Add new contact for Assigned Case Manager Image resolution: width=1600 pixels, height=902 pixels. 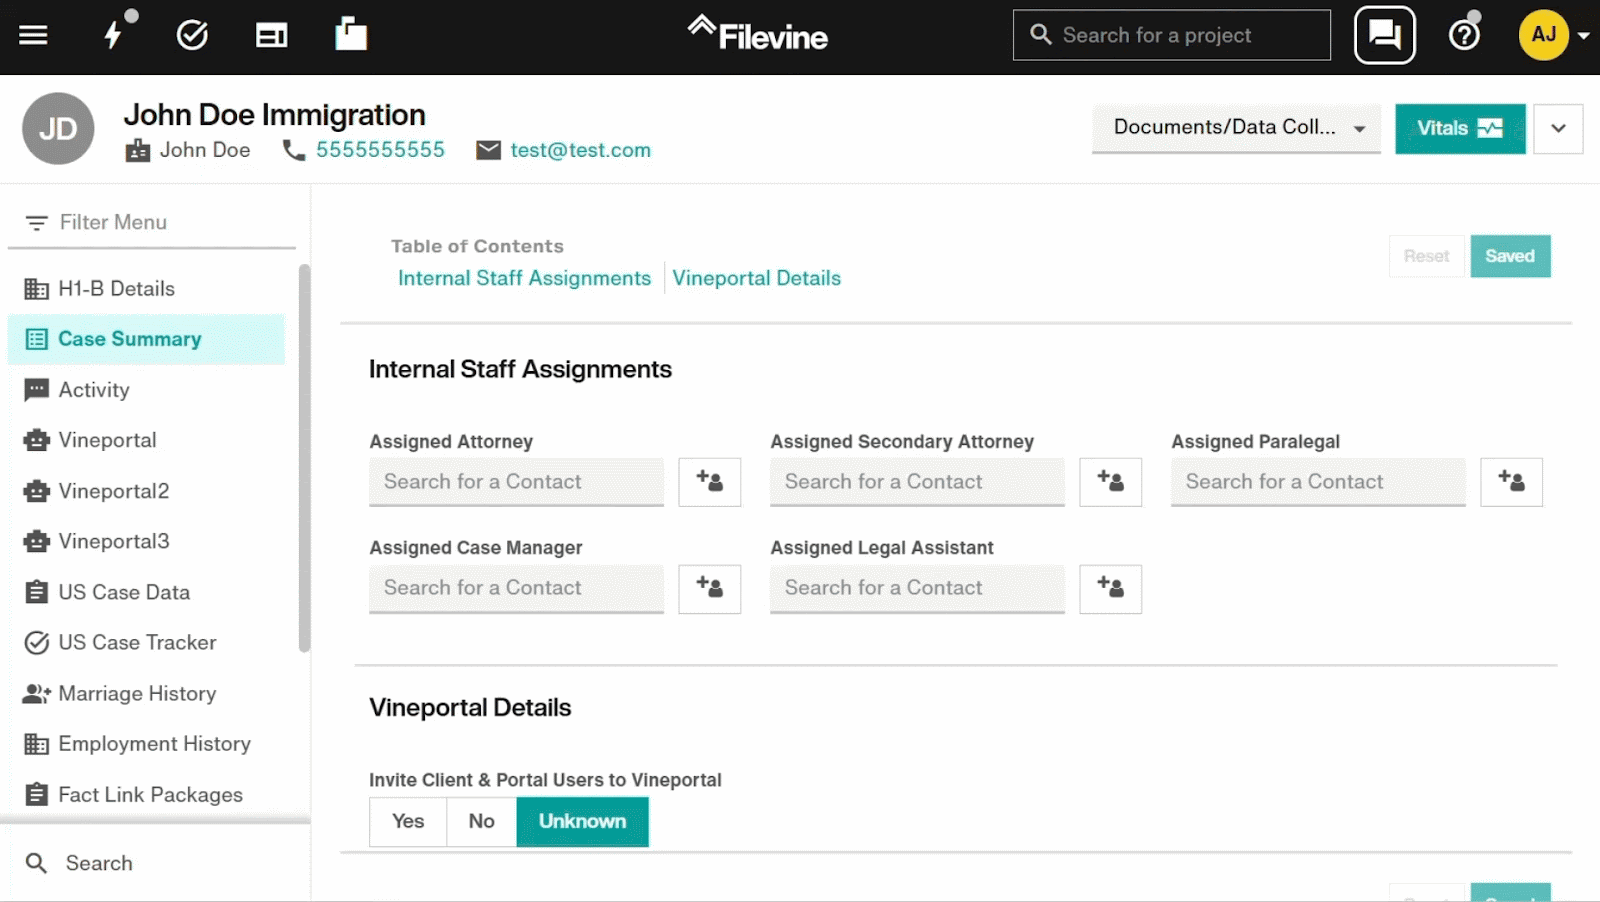tap(709, 588)
